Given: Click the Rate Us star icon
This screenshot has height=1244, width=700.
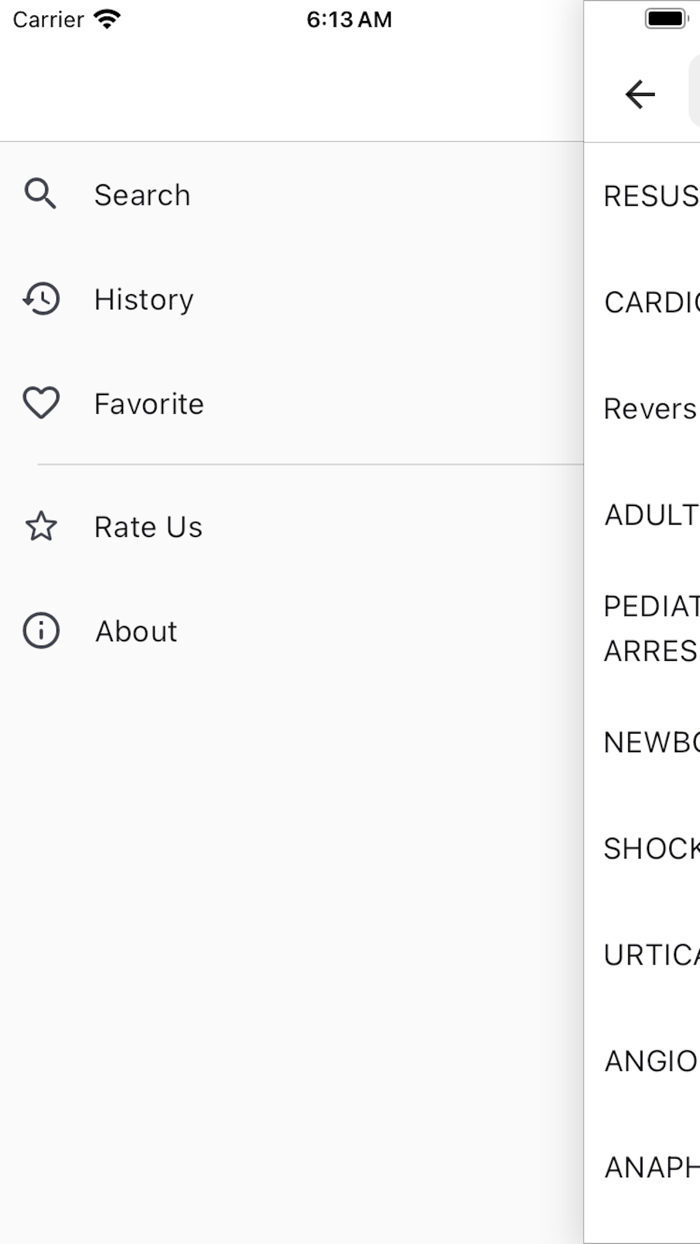Looking at the screenshot, I should coord(40,527).
